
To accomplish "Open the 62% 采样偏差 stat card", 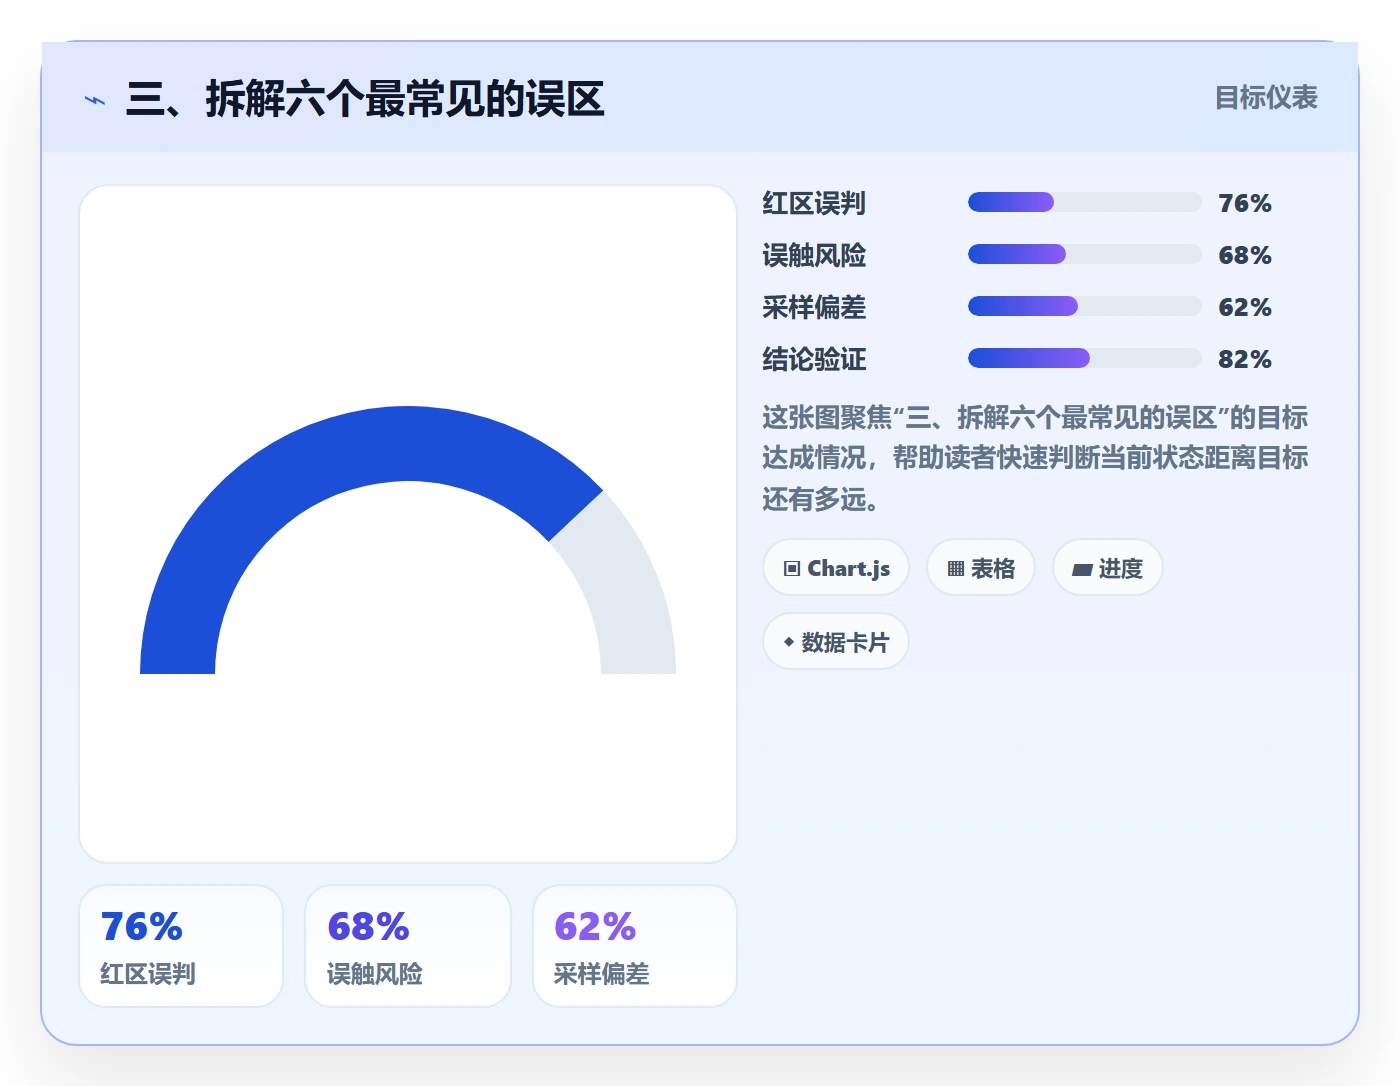I will (x=635, y=946).
